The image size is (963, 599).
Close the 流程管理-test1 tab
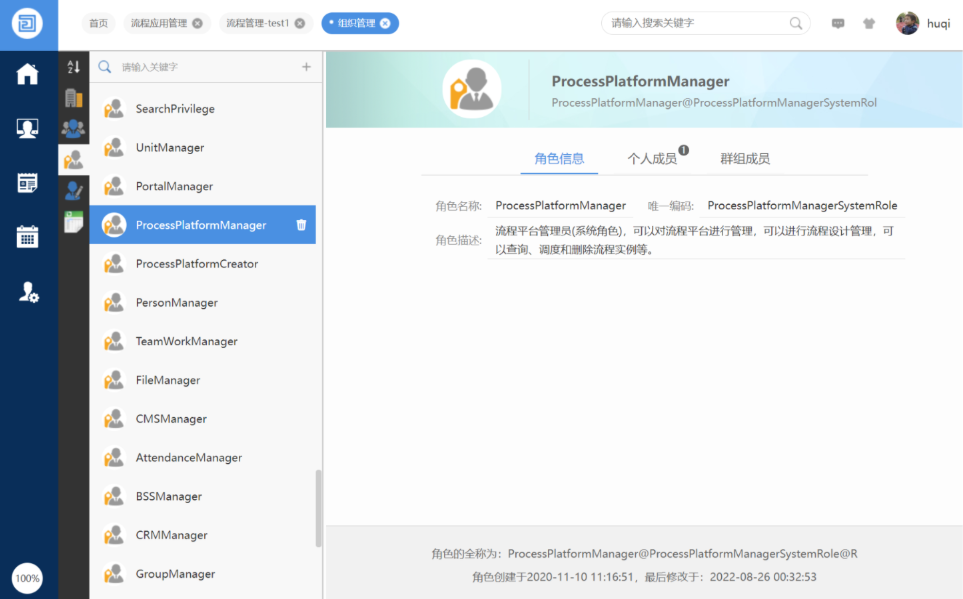point(299,23)
